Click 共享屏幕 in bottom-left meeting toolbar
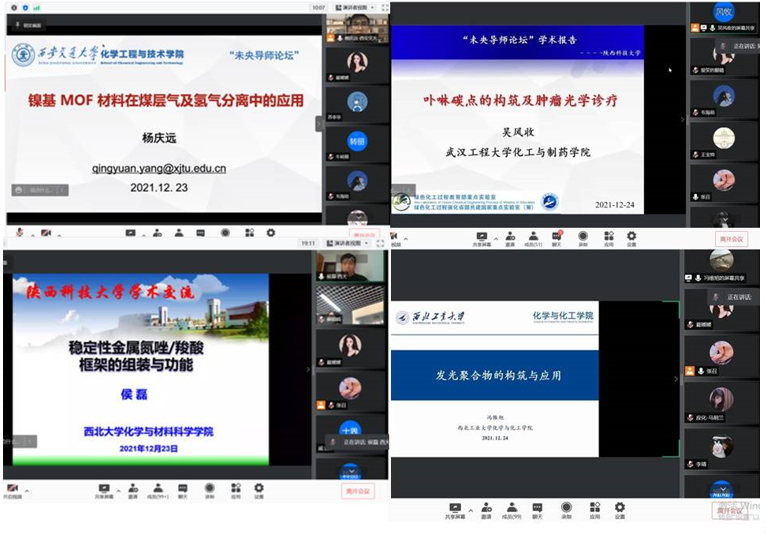The width and height of the screenshot is (766, 534). point(104,491)
